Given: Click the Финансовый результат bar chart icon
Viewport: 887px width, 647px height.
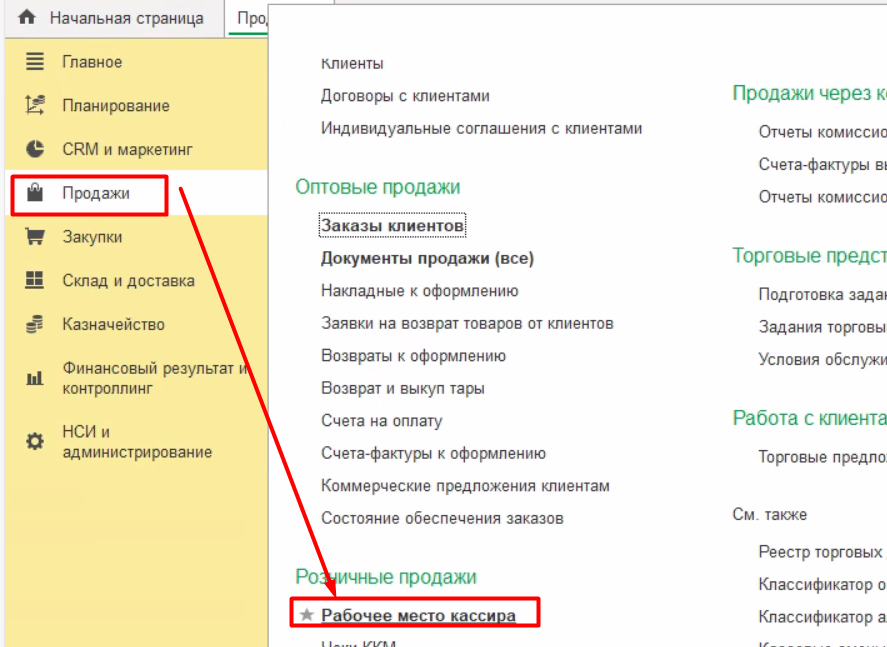Looking at the screenshot, I should (x=35, y=378).
